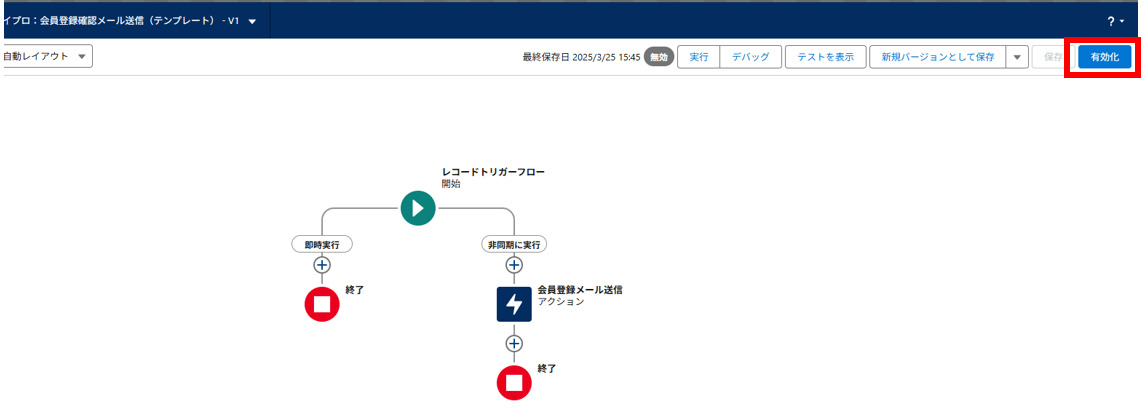The width and height of the screenshot is (1145, 420).
Task: Add element with plus below 会員登録メール送信 action
Action: pyautogui.click(x=514, y=343)
